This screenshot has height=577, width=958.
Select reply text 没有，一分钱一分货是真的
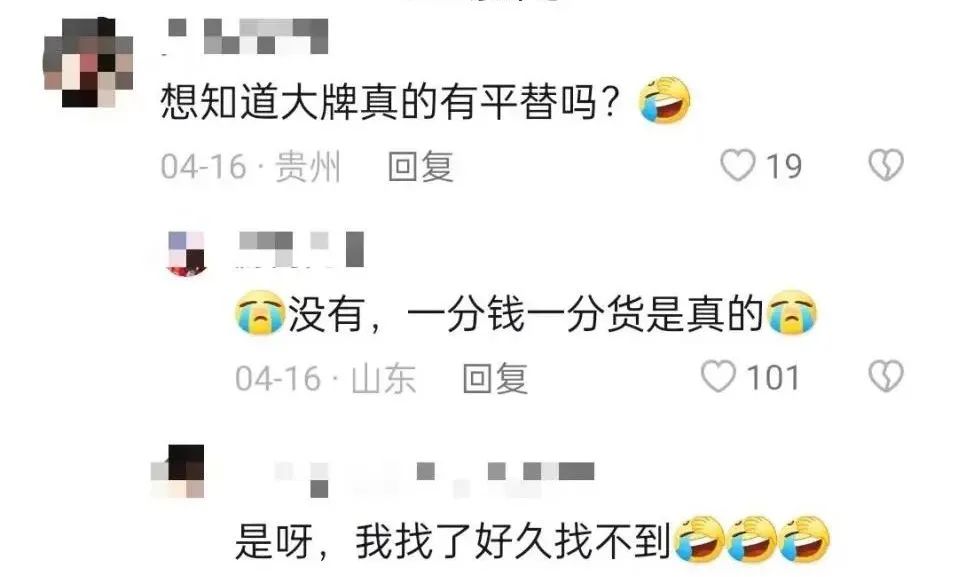[525, 314]
